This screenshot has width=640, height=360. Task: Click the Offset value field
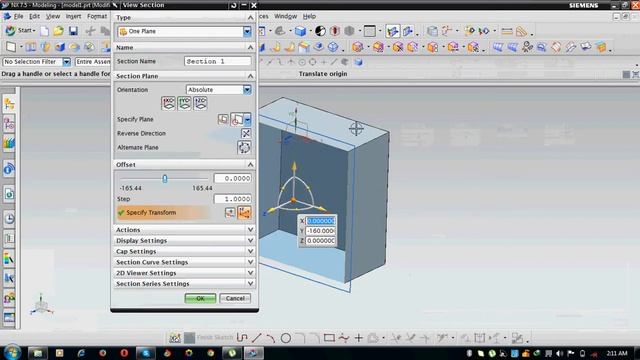[x=232, y=178]
